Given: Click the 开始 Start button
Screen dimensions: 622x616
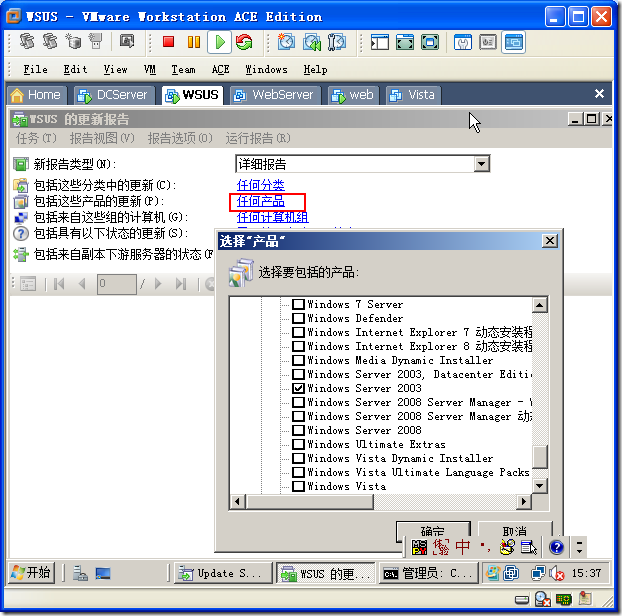Looking at the screenshot, I should click(x=31, y=573).
